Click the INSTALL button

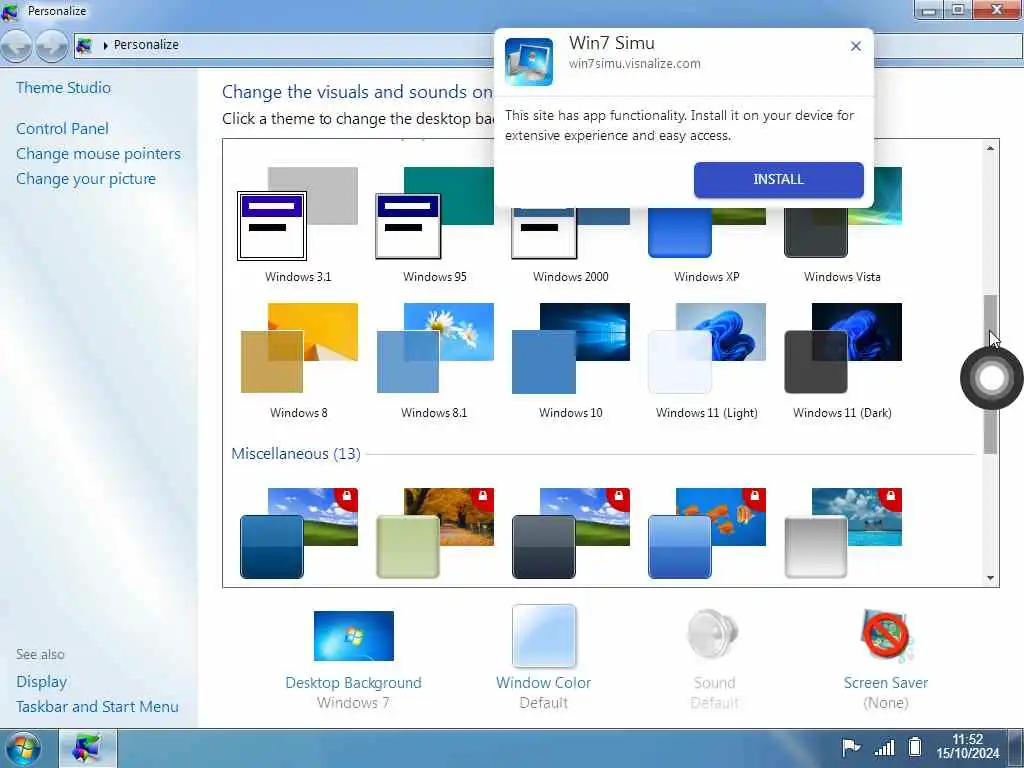click(x=778, y=180)
